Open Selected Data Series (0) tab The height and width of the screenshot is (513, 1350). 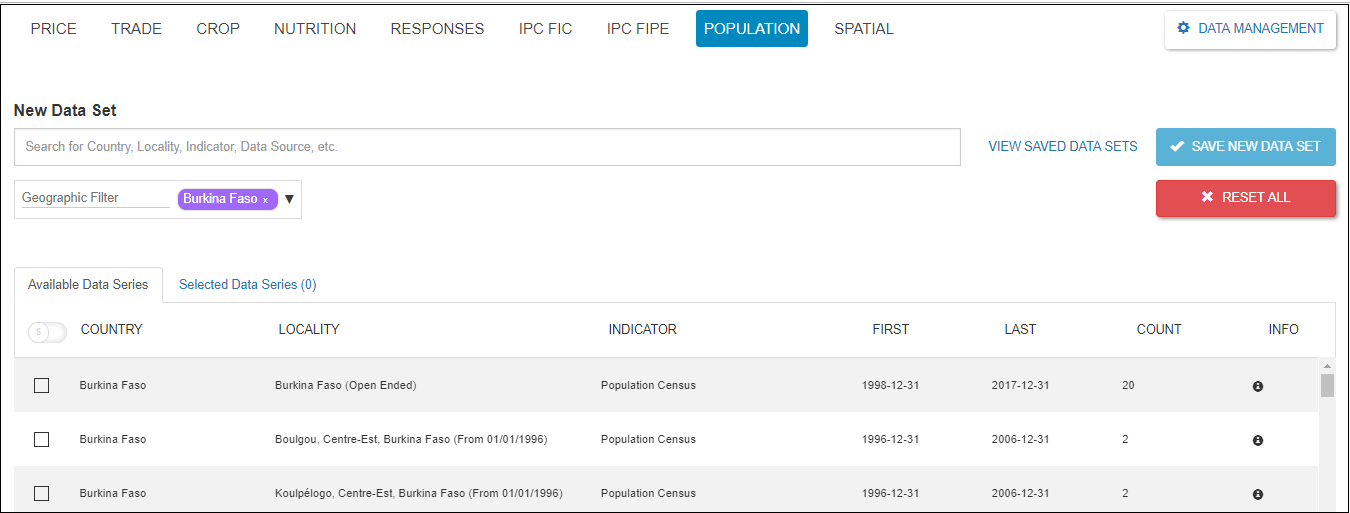tap(247, 284)
